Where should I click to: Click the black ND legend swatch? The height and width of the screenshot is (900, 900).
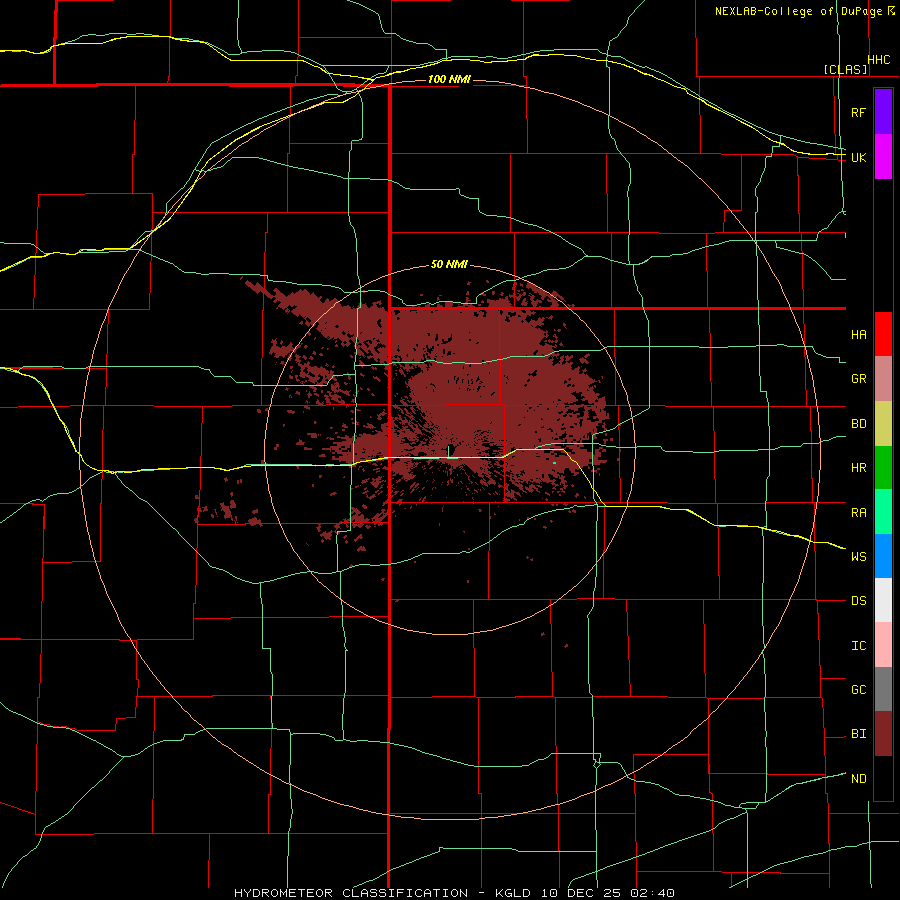(x=883, y=778)
